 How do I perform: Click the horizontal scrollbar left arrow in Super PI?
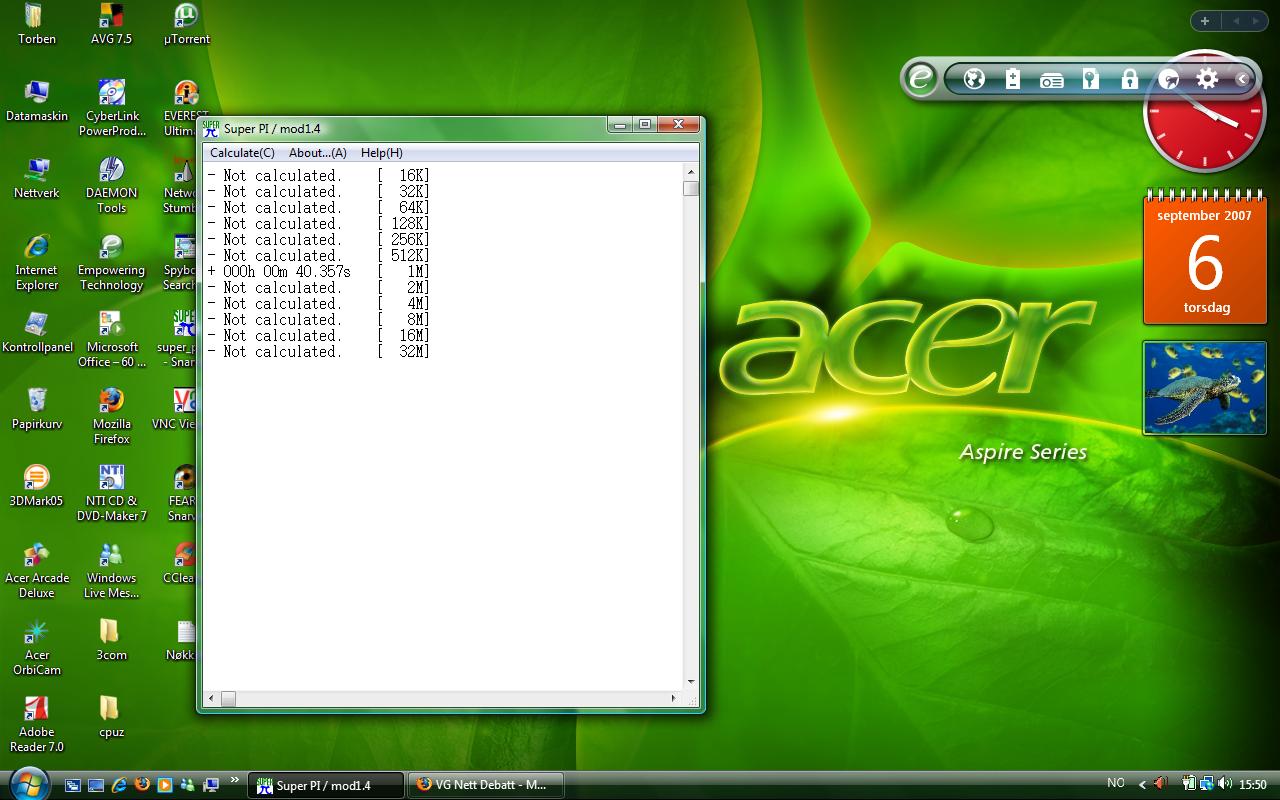[211, 698]
